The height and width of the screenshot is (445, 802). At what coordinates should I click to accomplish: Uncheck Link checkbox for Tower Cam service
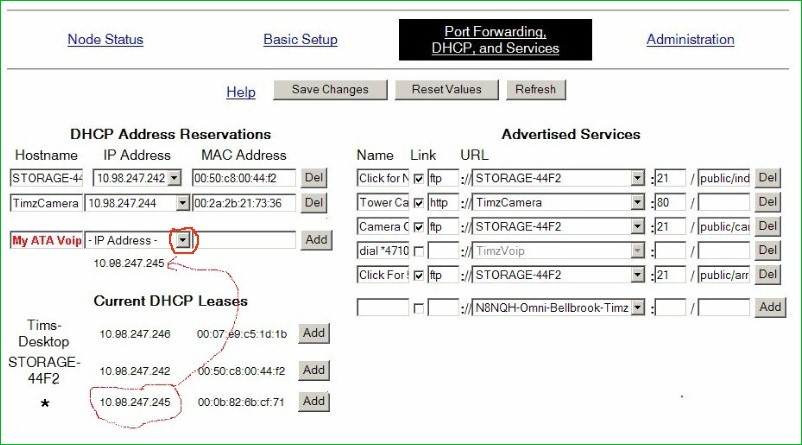[x=419, y=203]
